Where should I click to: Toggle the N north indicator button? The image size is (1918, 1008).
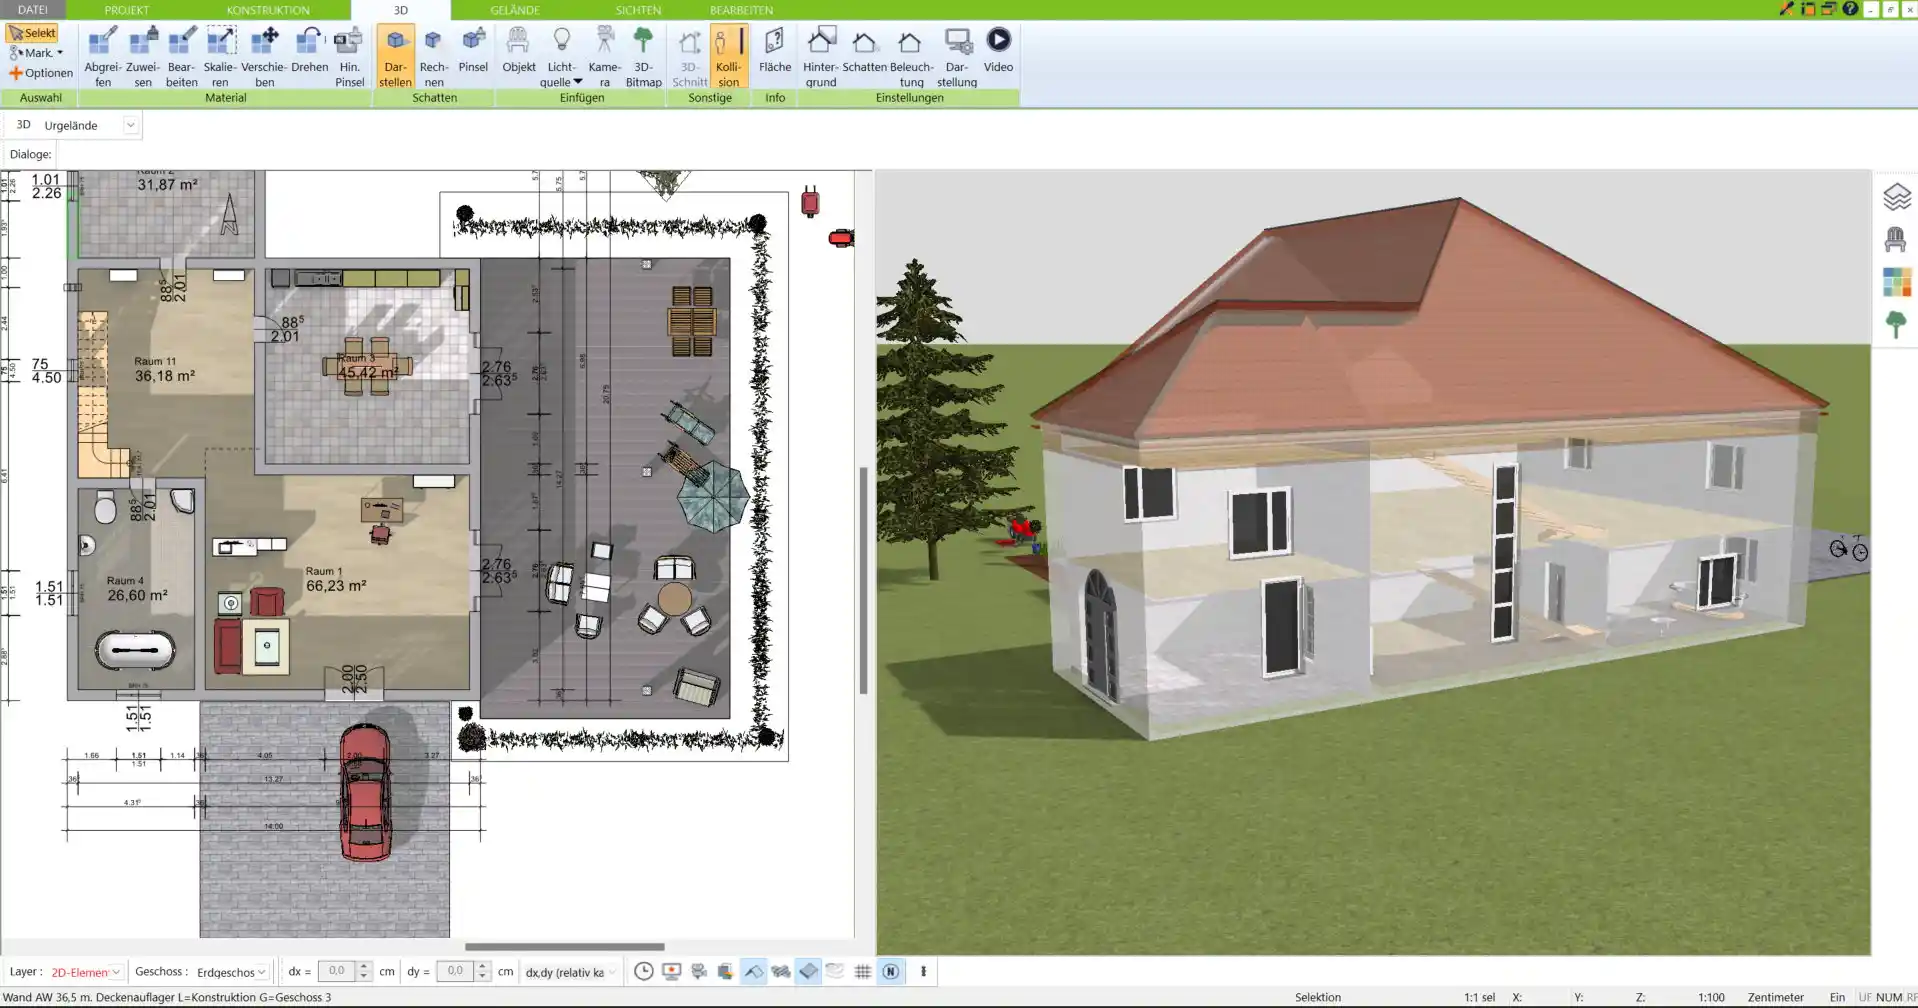coord(890,971)
